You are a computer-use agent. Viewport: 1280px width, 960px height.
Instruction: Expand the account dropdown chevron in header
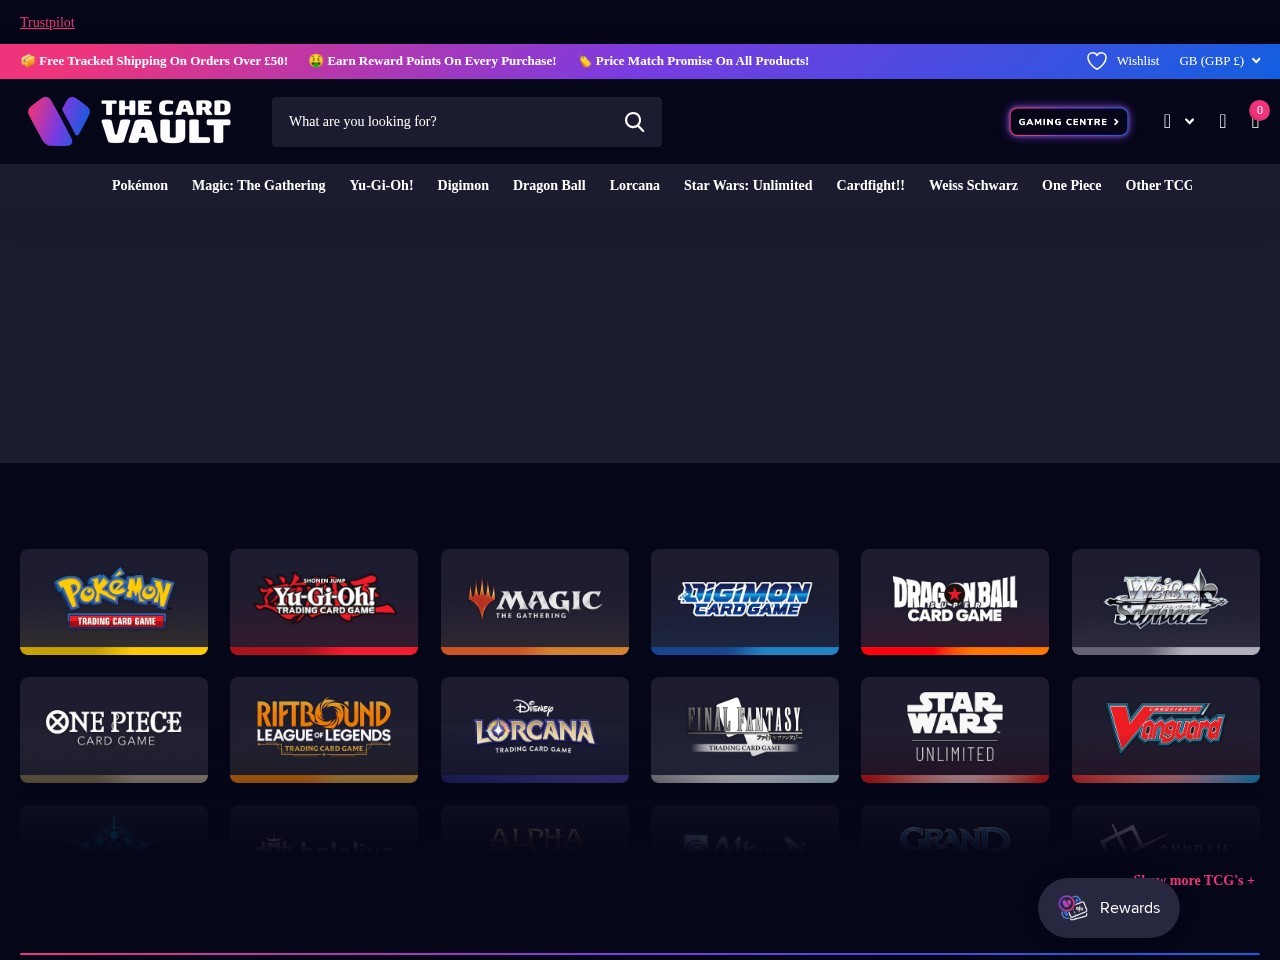point(1190,121)
